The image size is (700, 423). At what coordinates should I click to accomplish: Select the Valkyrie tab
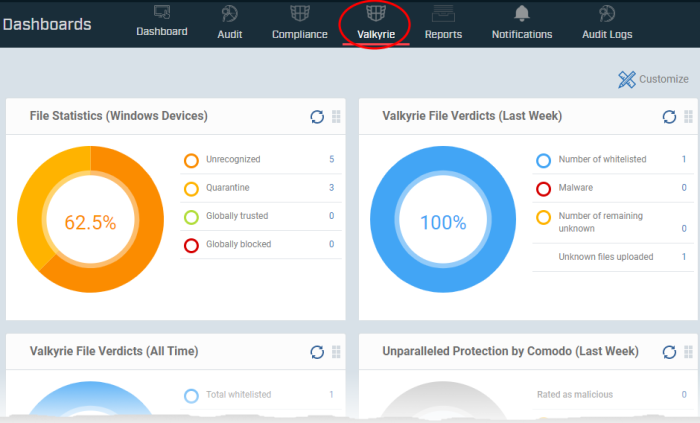(376, 23)
